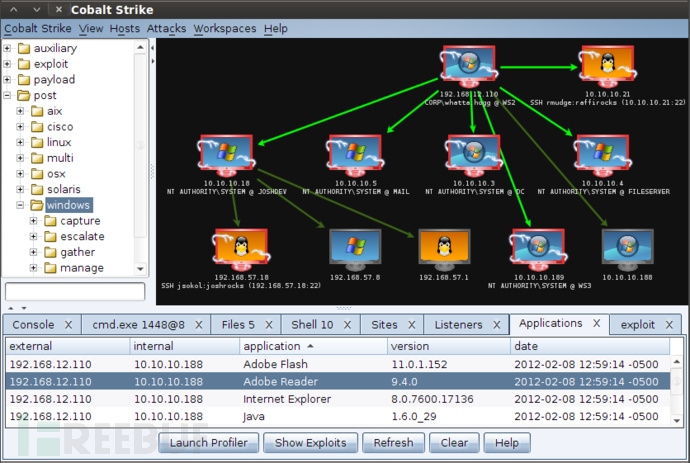Close the Shell 10 tab

[x=347, y=325]
